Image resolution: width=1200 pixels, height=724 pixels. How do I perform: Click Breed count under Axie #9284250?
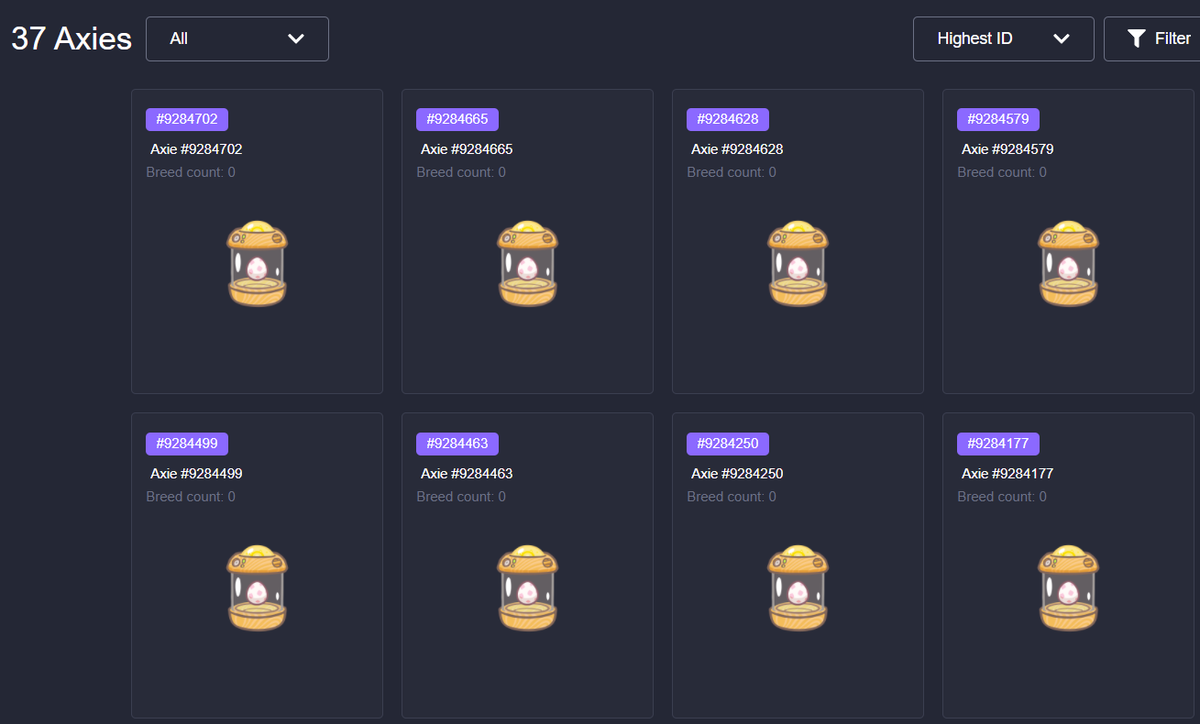(x=732, y=496)
